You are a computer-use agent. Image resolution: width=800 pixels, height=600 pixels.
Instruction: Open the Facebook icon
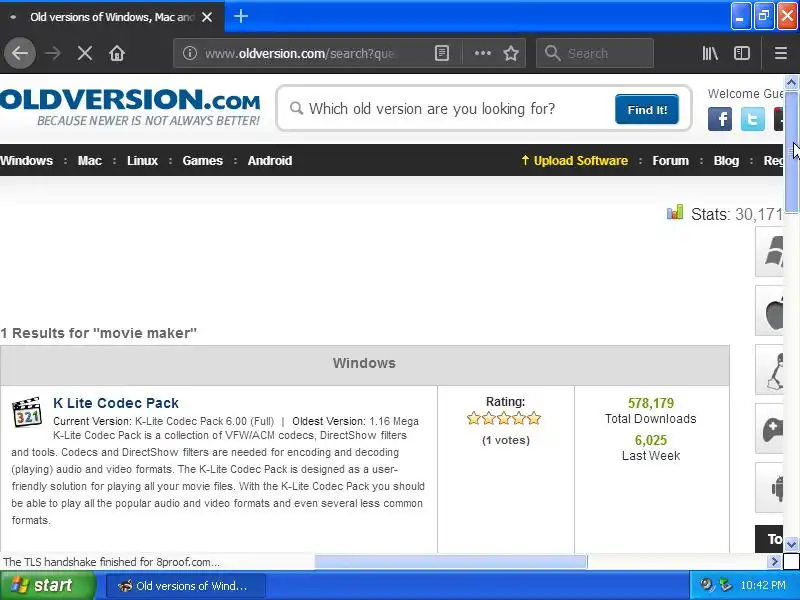tap(720, 119)
